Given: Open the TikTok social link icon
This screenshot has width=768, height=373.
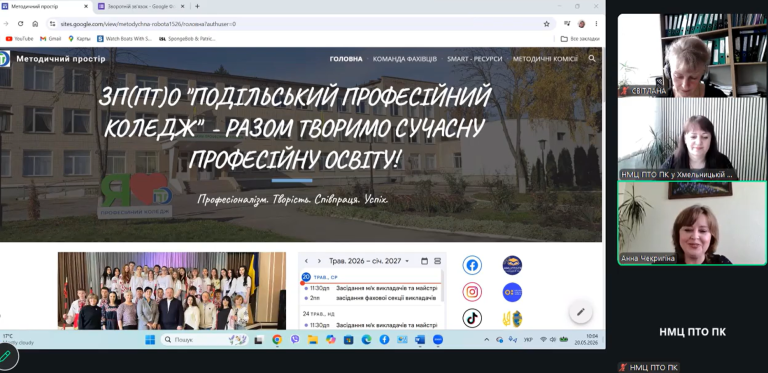Looking at the screenshot, I should (x=472, y=318).
